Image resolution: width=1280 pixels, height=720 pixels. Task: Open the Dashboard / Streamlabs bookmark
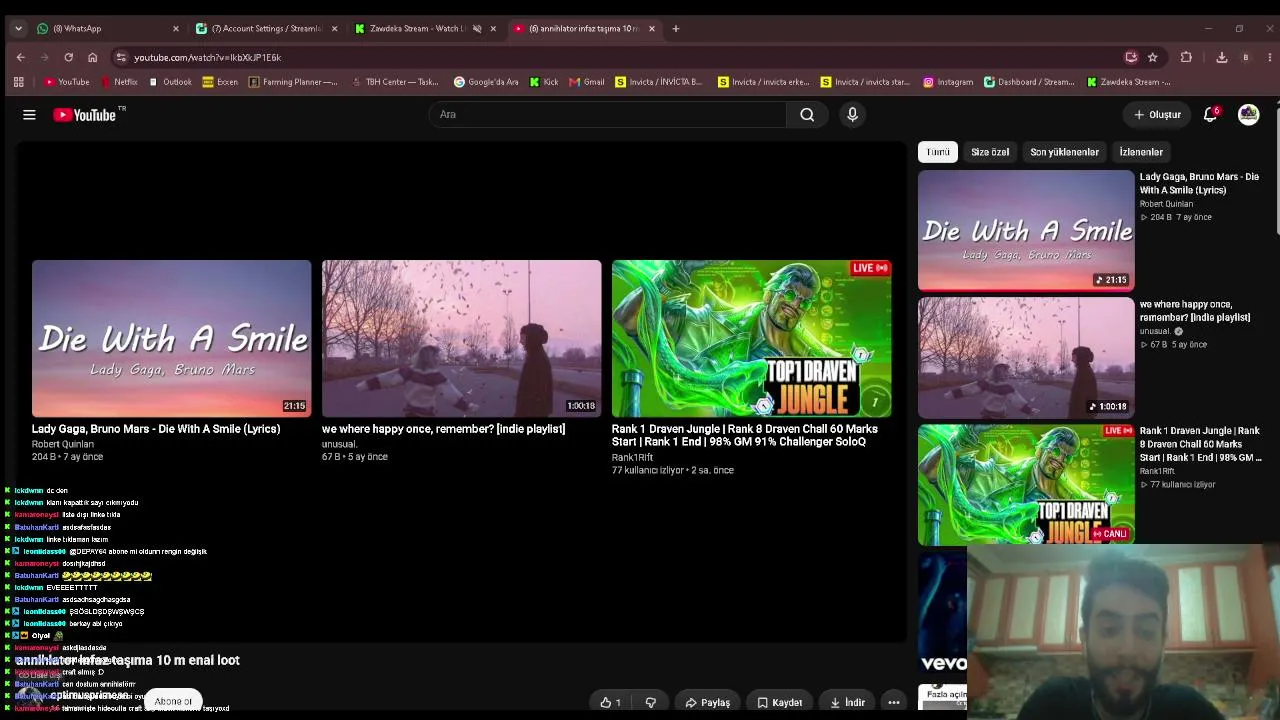(1029, 82)
